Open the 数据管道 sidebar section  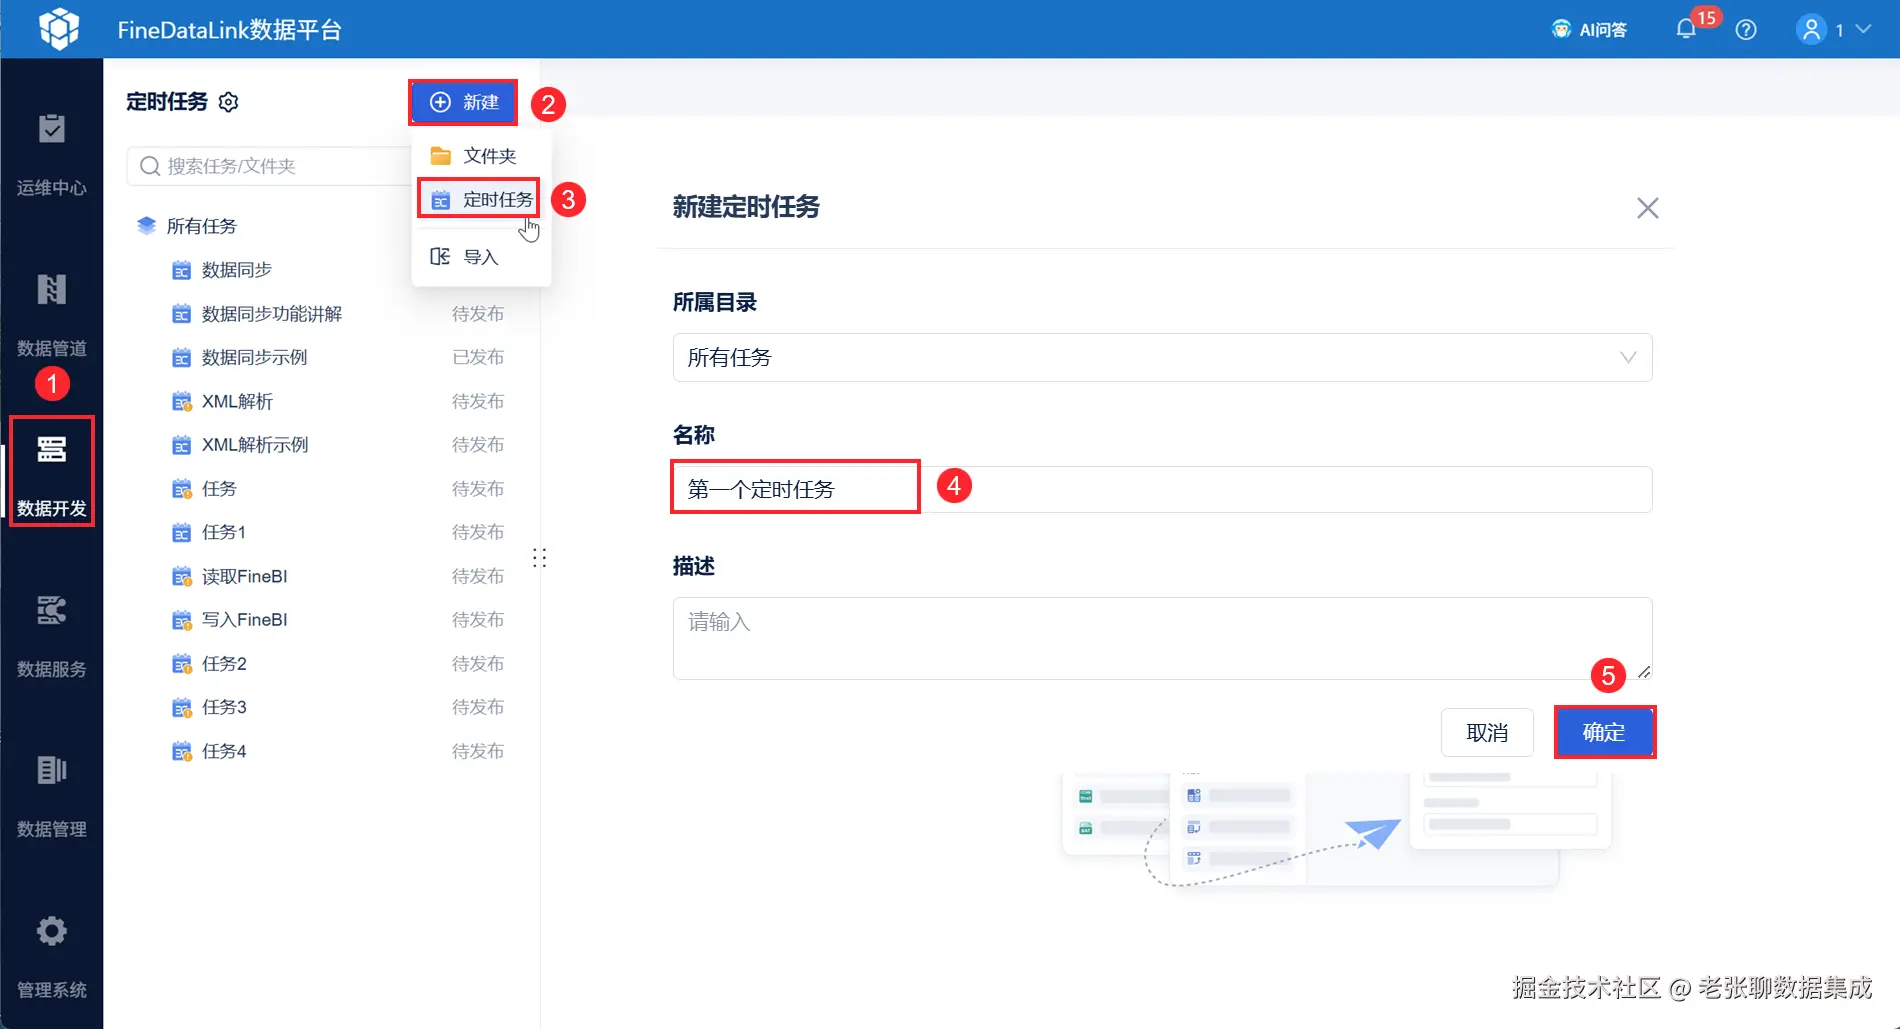52,314
